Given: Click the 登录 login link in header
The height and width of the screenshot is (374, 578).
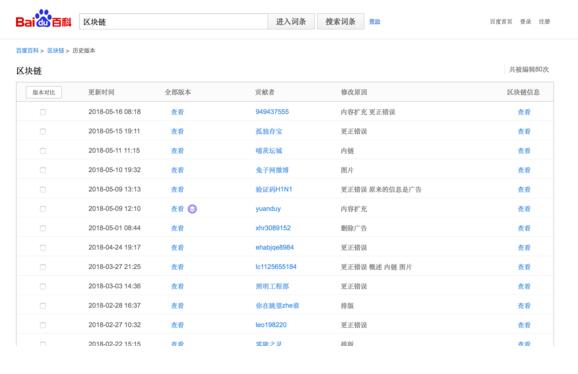Looking at the screenshot, I should pyautogui.click(x=526, y=21).
